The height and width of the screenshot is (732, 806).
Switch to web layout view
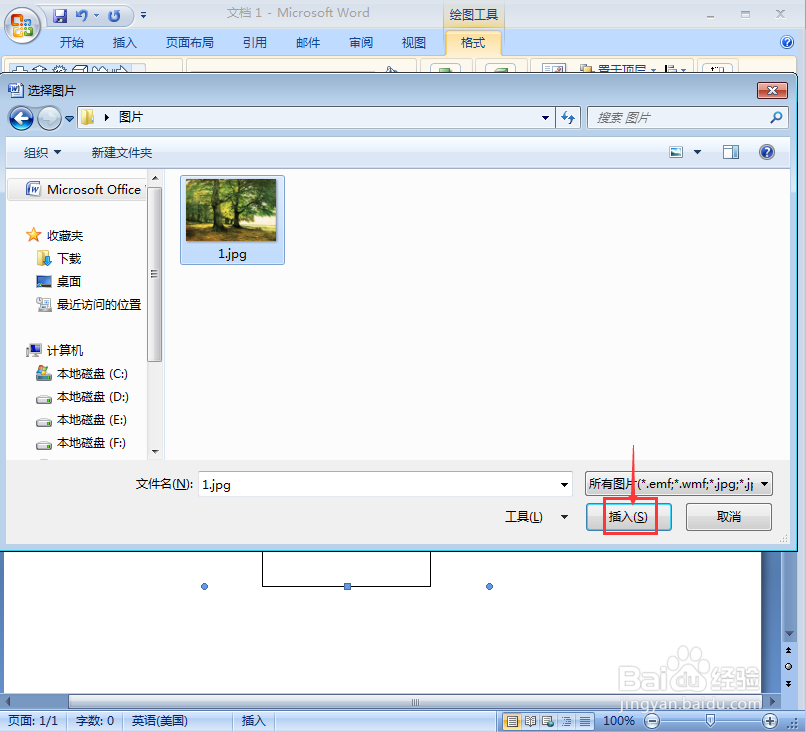coord(548,721)
